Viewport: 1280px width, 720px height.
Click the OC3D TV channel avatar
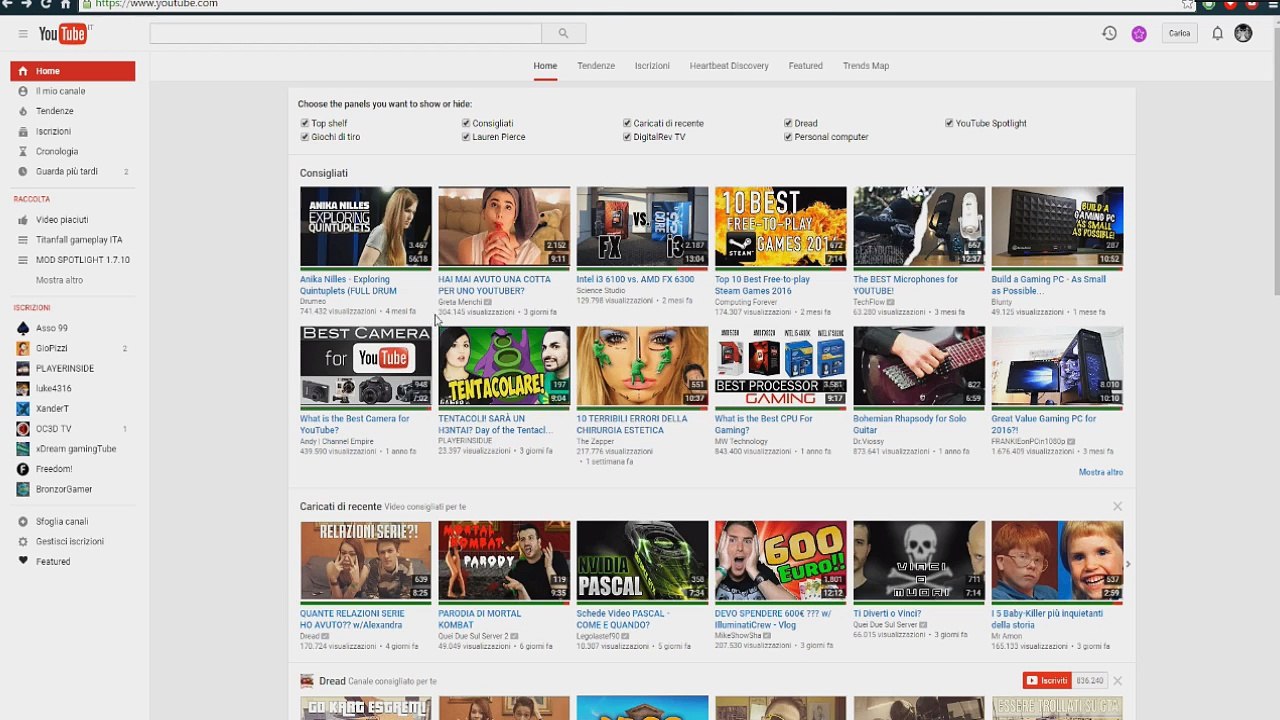(23, 429)
